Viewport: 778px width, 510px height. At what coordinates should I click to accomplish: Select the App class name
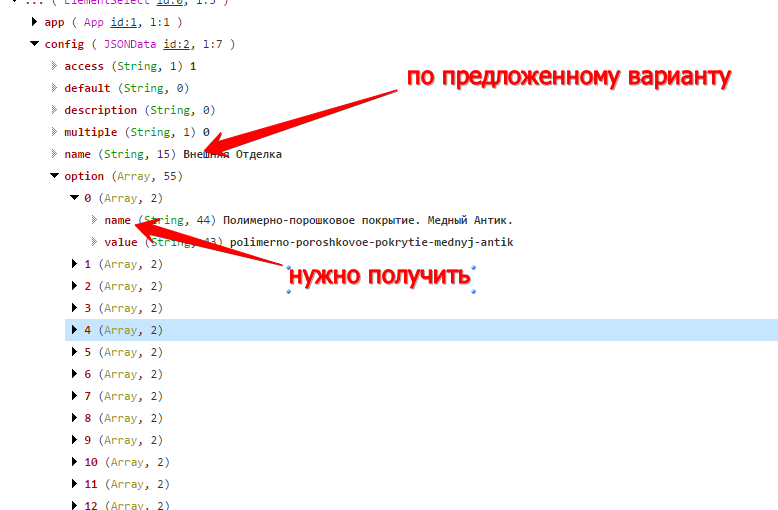pyautogui.click(x=94, y=22)
